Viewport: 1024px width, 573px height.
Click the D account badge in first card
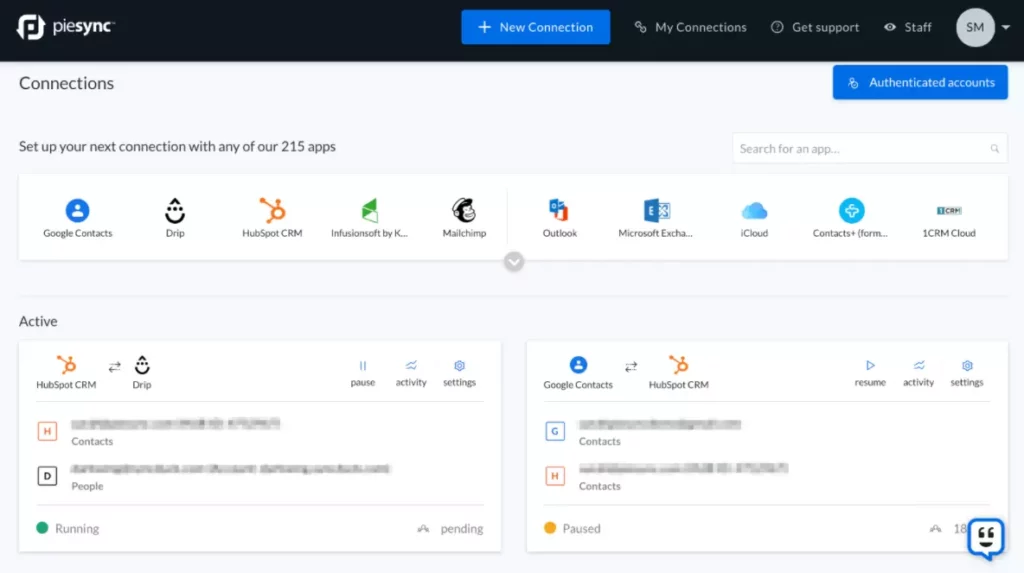click(x=47, y=476)
